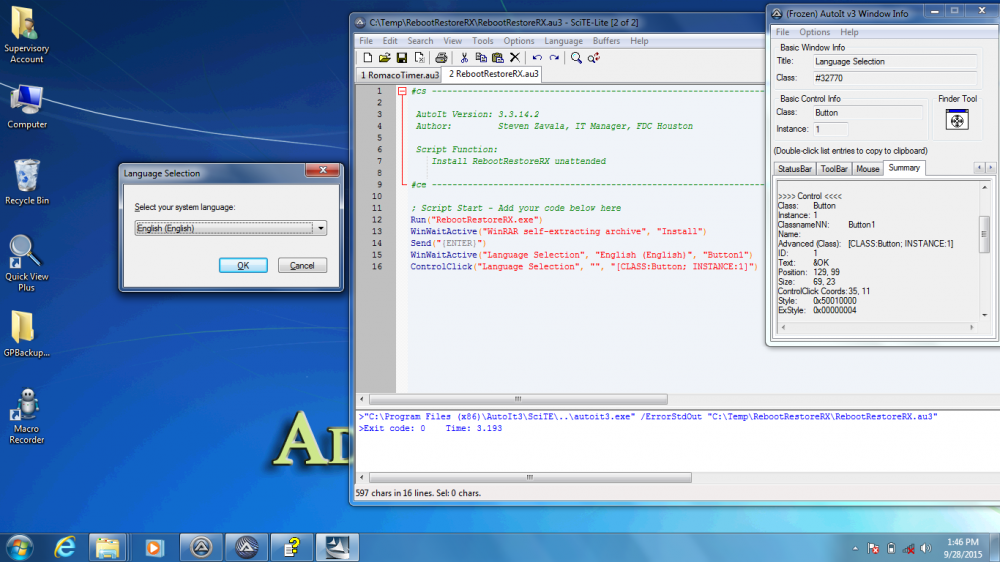Create a new file in SciTE toolbar
Screen dimensions: 1000x562
(x=367, y=58)
